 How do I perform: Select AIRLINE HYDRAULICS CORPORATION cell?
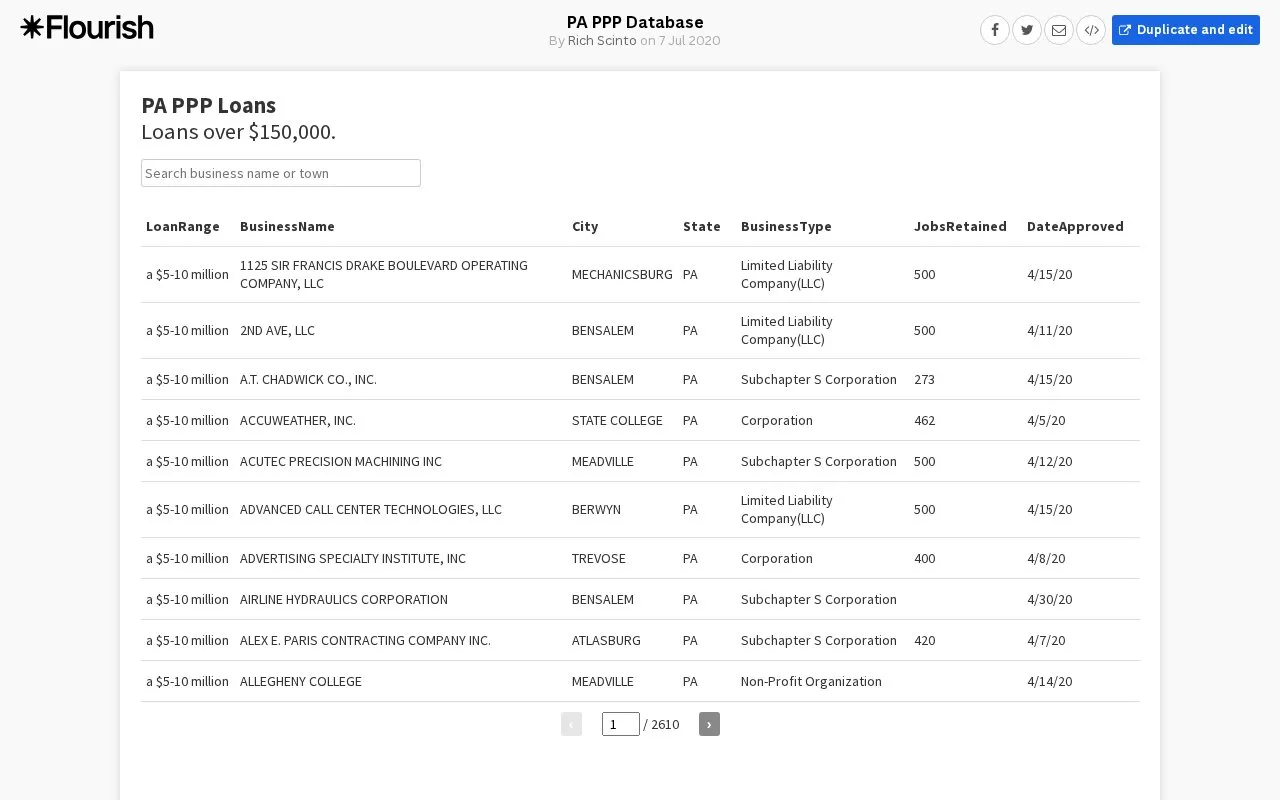pos(344,599)
